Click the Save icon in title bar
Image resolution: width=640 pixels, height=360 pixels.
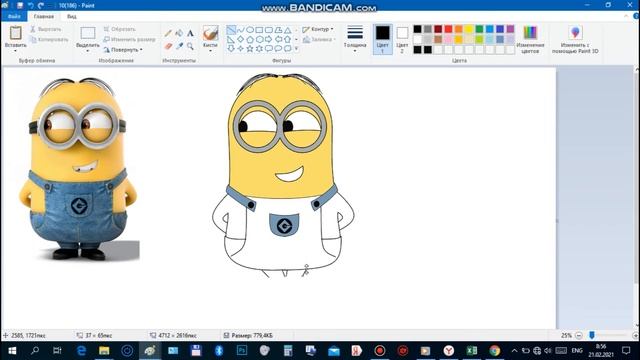(20, 5)
